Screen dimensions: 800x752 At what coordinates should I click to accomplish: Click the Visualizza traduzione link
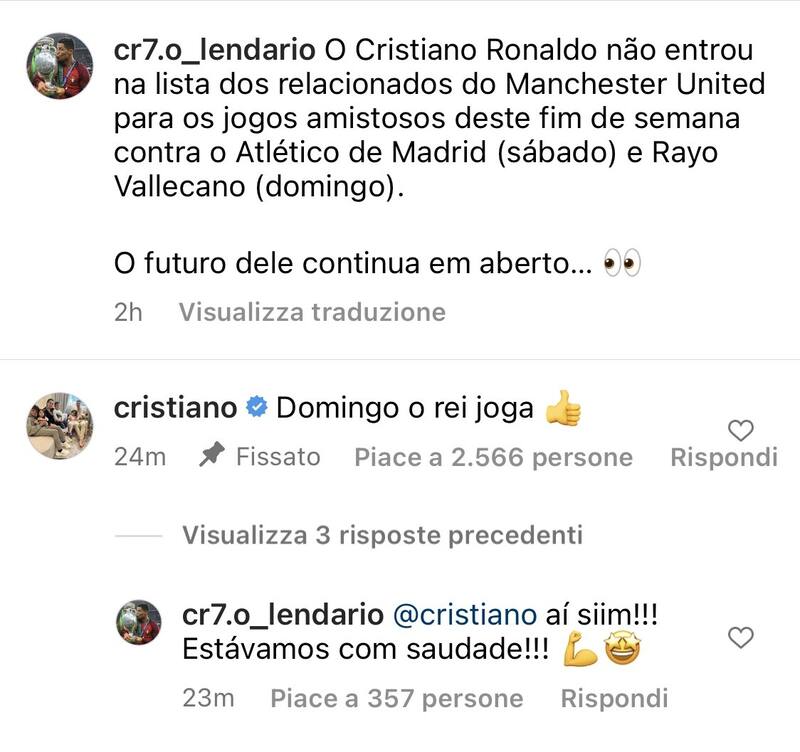click(x=311, y=312)
